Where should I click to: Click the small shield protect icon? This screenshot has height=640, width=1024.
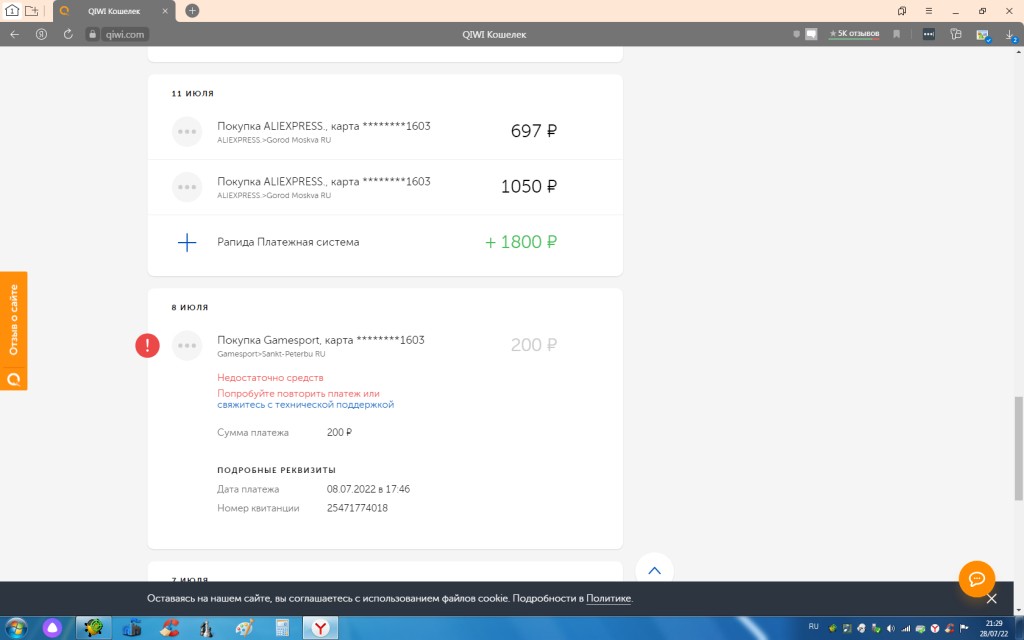point(796,34)
